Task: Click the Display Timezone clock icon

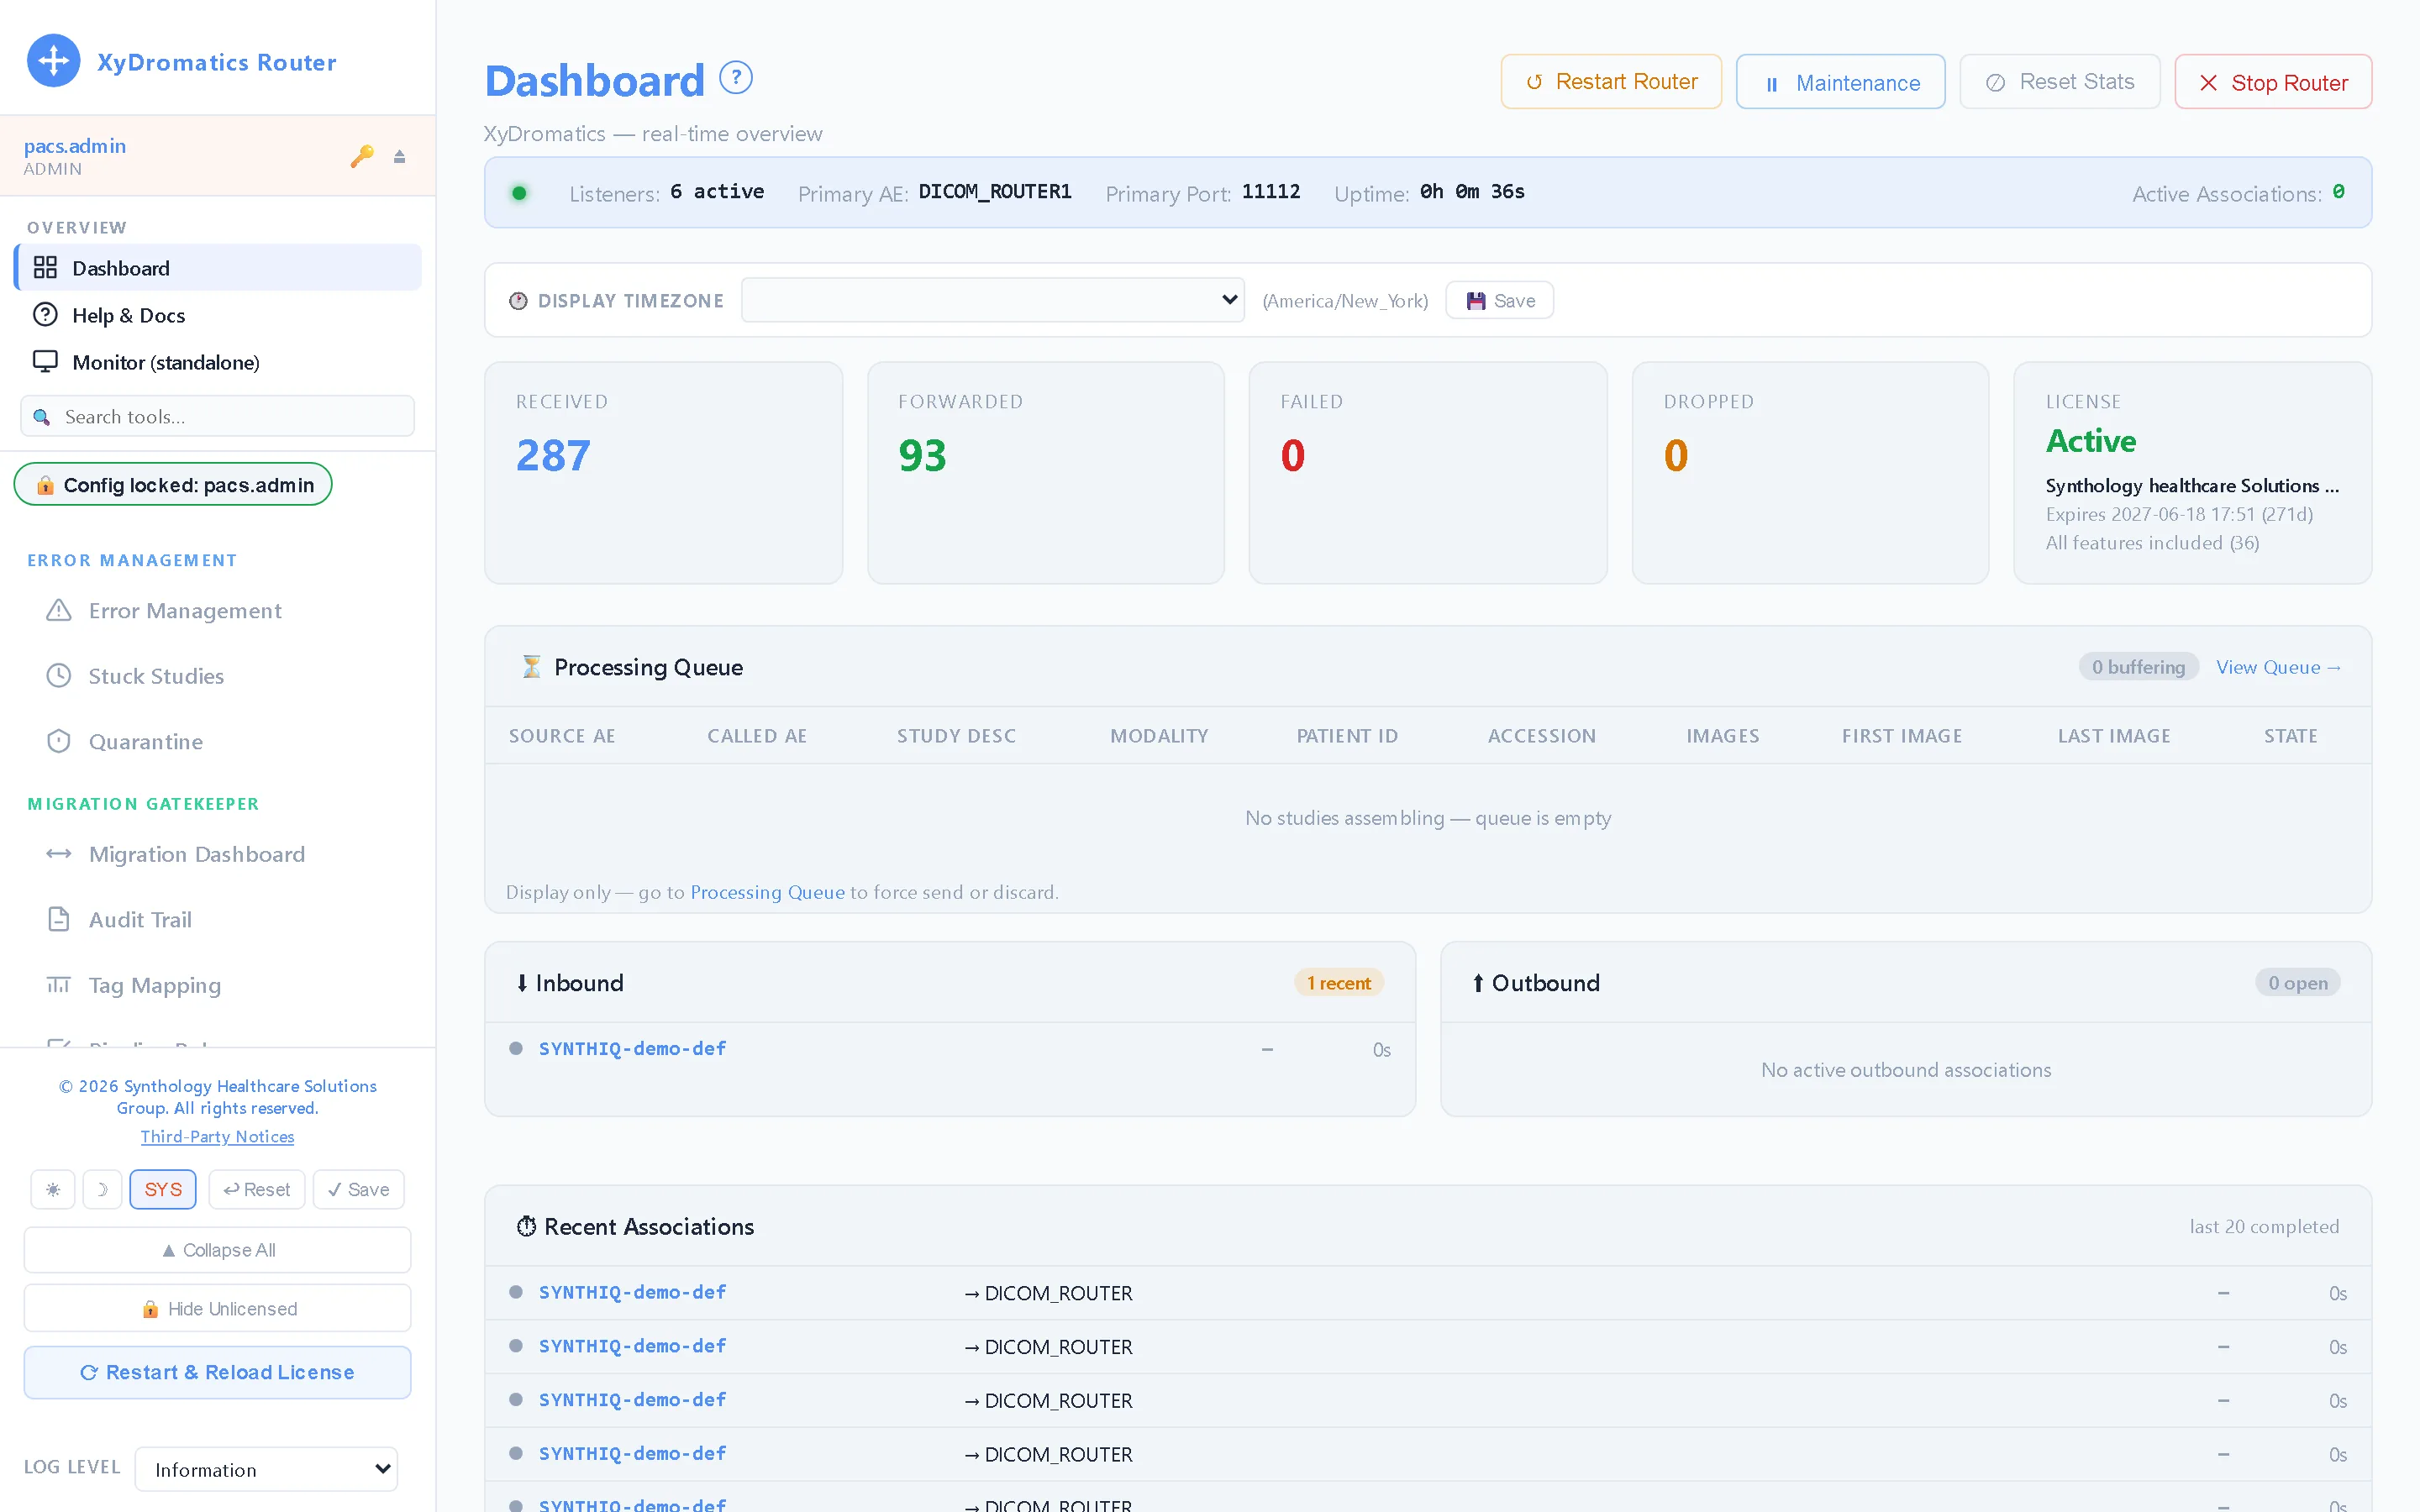Action: pyautogui.click(x=518, y=301)
